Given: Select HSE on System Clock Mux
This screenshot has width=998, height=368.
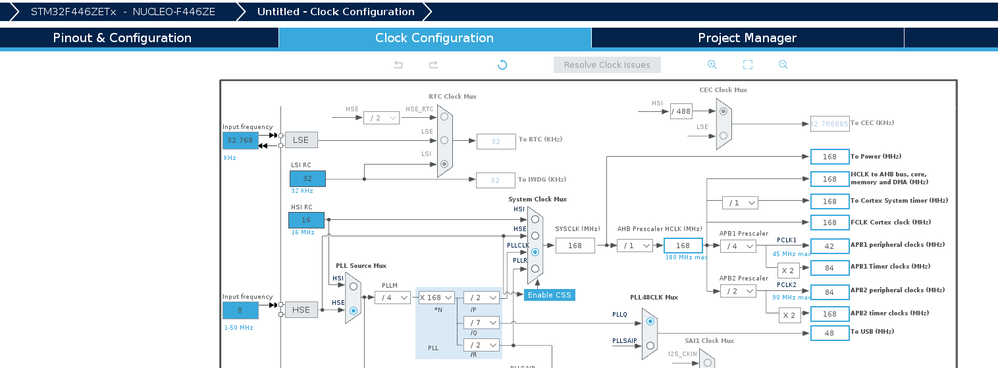Looking at the screenshot, I should pyautogui.click(x=535, y=236).
